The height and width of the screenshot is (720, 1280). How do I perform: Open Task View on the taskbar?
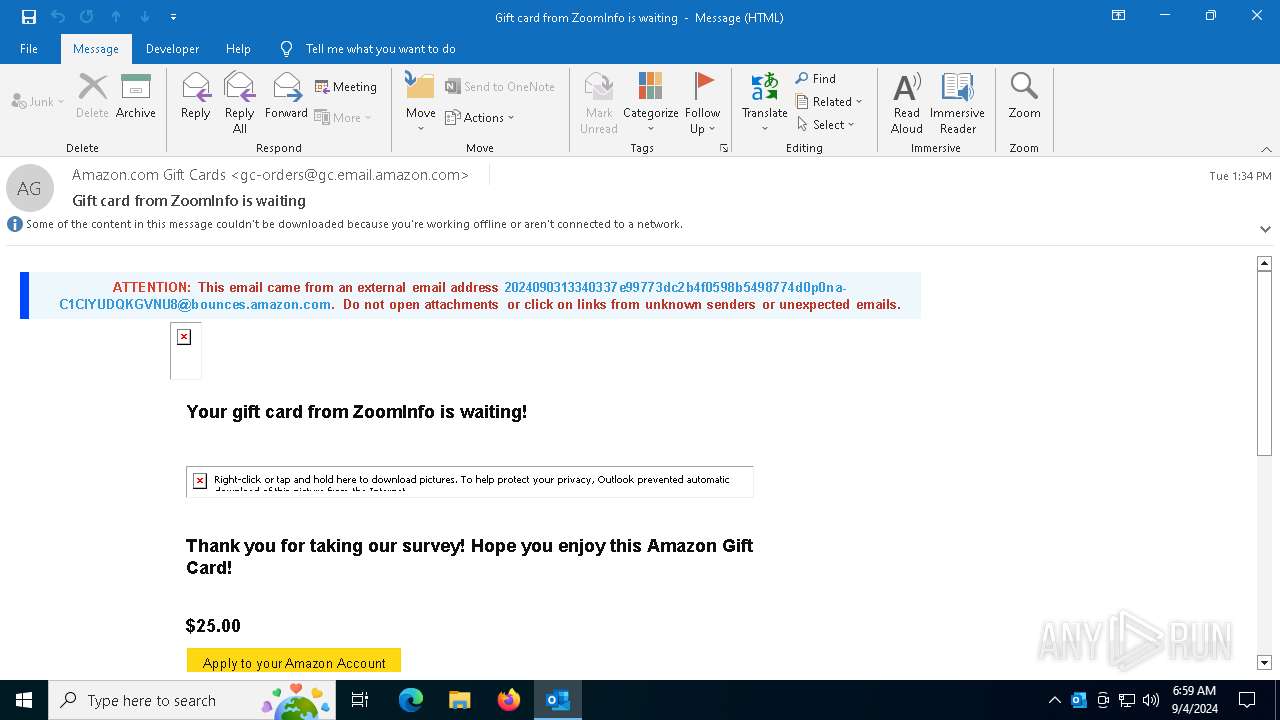360,700
